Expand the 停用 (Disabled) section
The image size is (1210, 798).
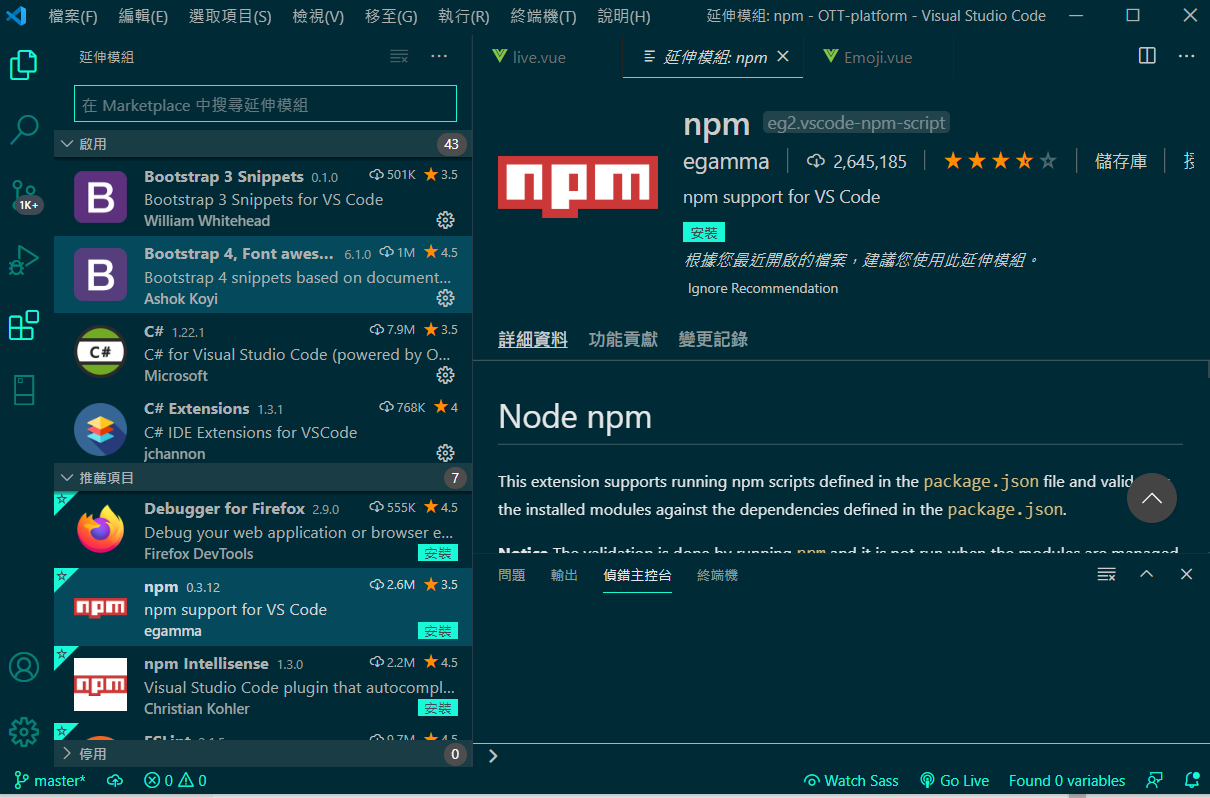[262, 754]
